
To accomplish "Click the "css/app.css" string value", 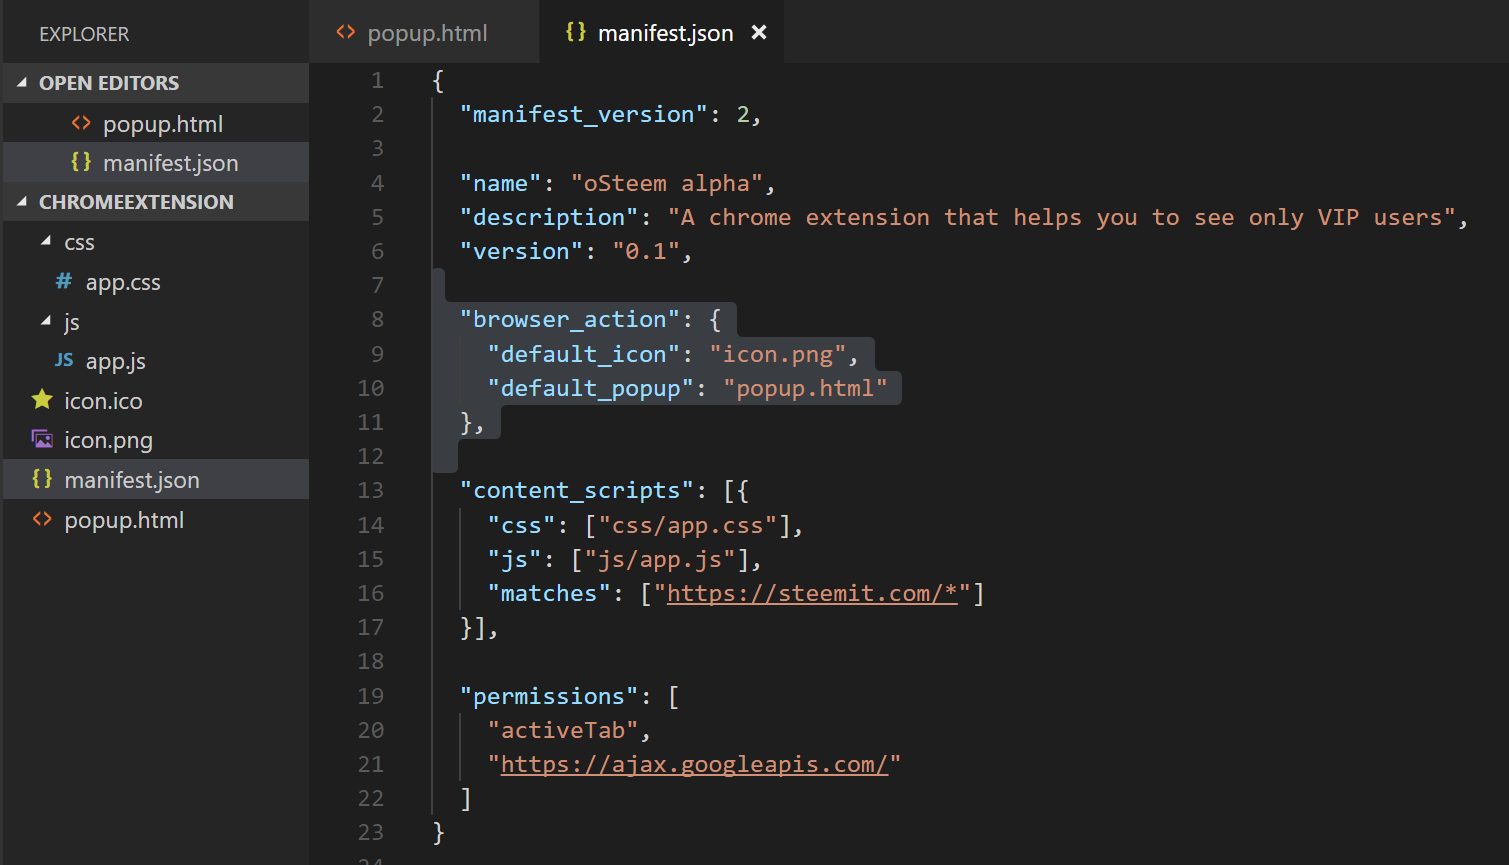I will (688, 526).
